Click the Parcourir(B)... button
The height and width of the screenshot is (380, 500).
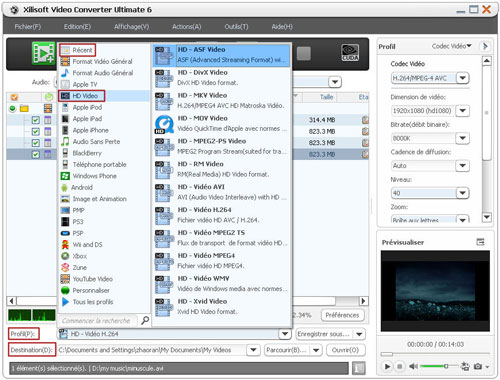click(286, 350)
